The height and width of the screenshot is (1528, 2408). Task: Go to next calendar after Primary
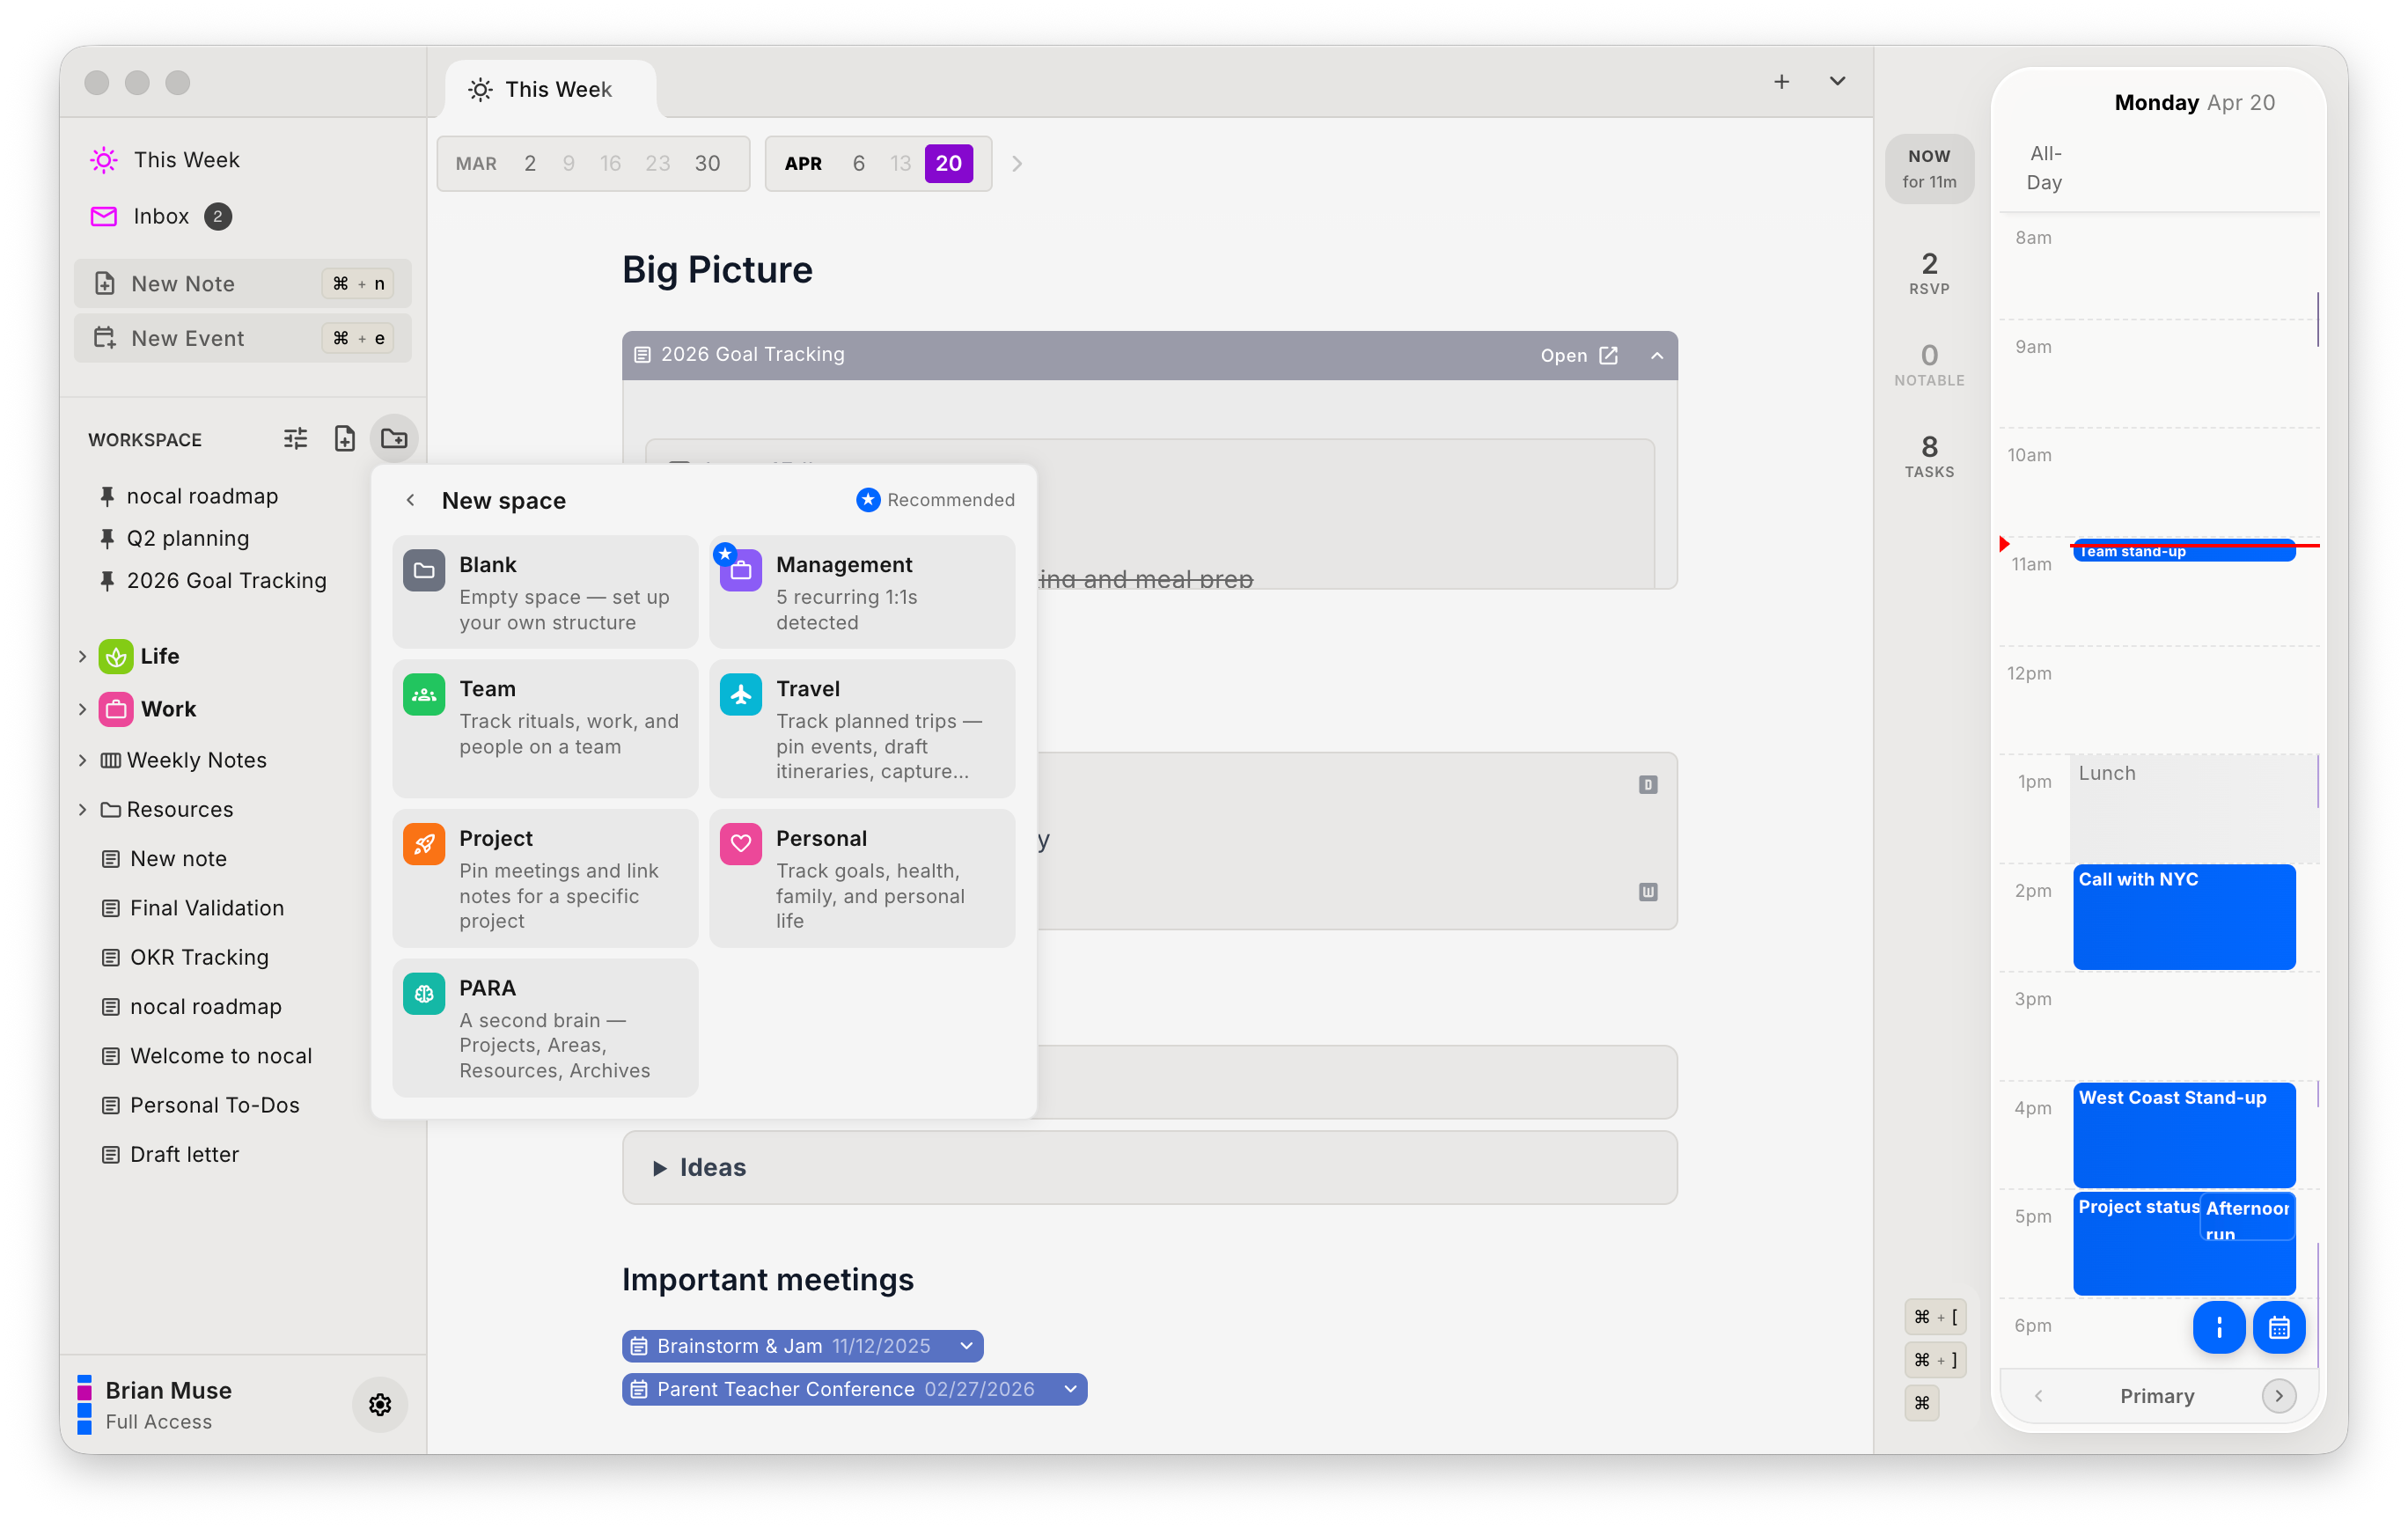[2279, 1396]
